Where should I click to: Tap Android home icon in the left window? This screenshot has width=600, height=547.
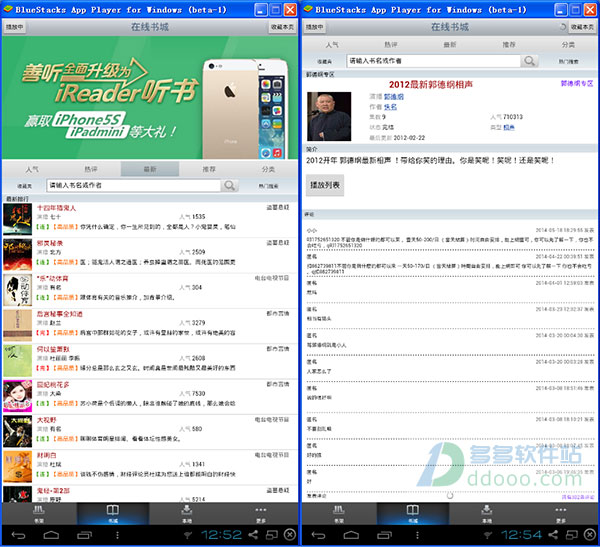tap(51, 535)
